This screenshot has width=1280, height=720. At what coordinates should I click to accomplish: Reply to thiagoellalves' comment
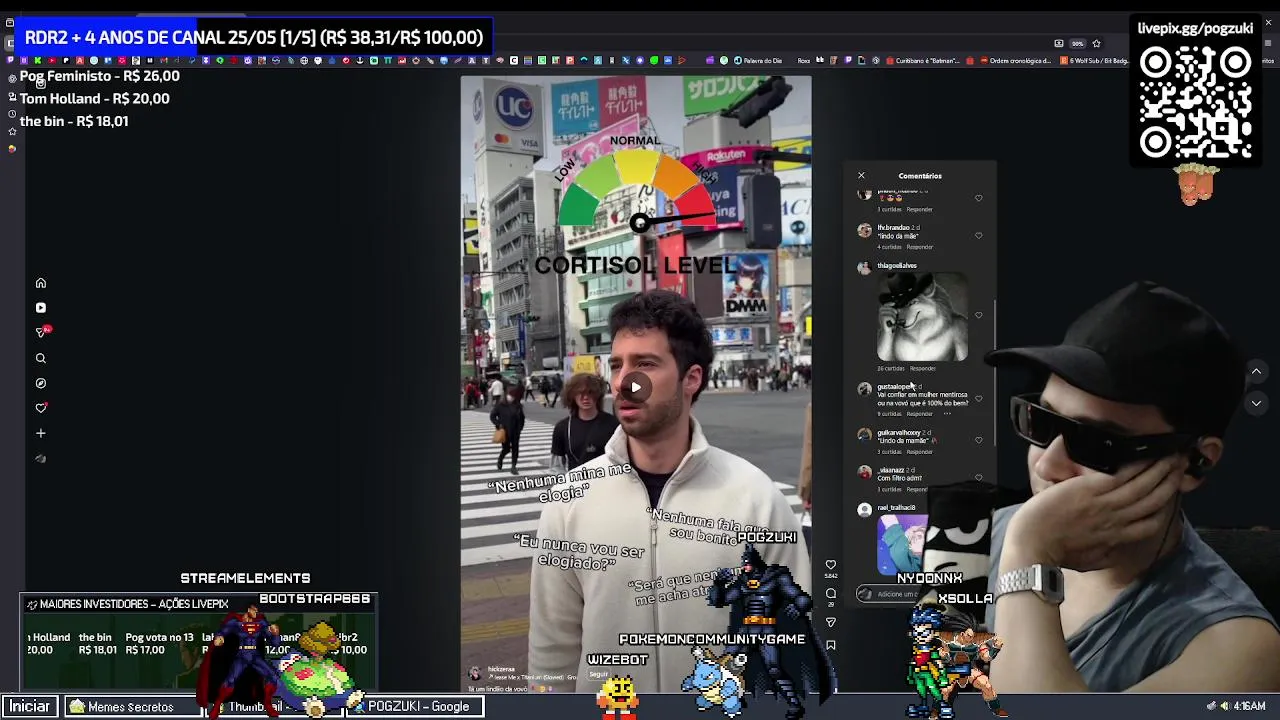pos(923,369)
